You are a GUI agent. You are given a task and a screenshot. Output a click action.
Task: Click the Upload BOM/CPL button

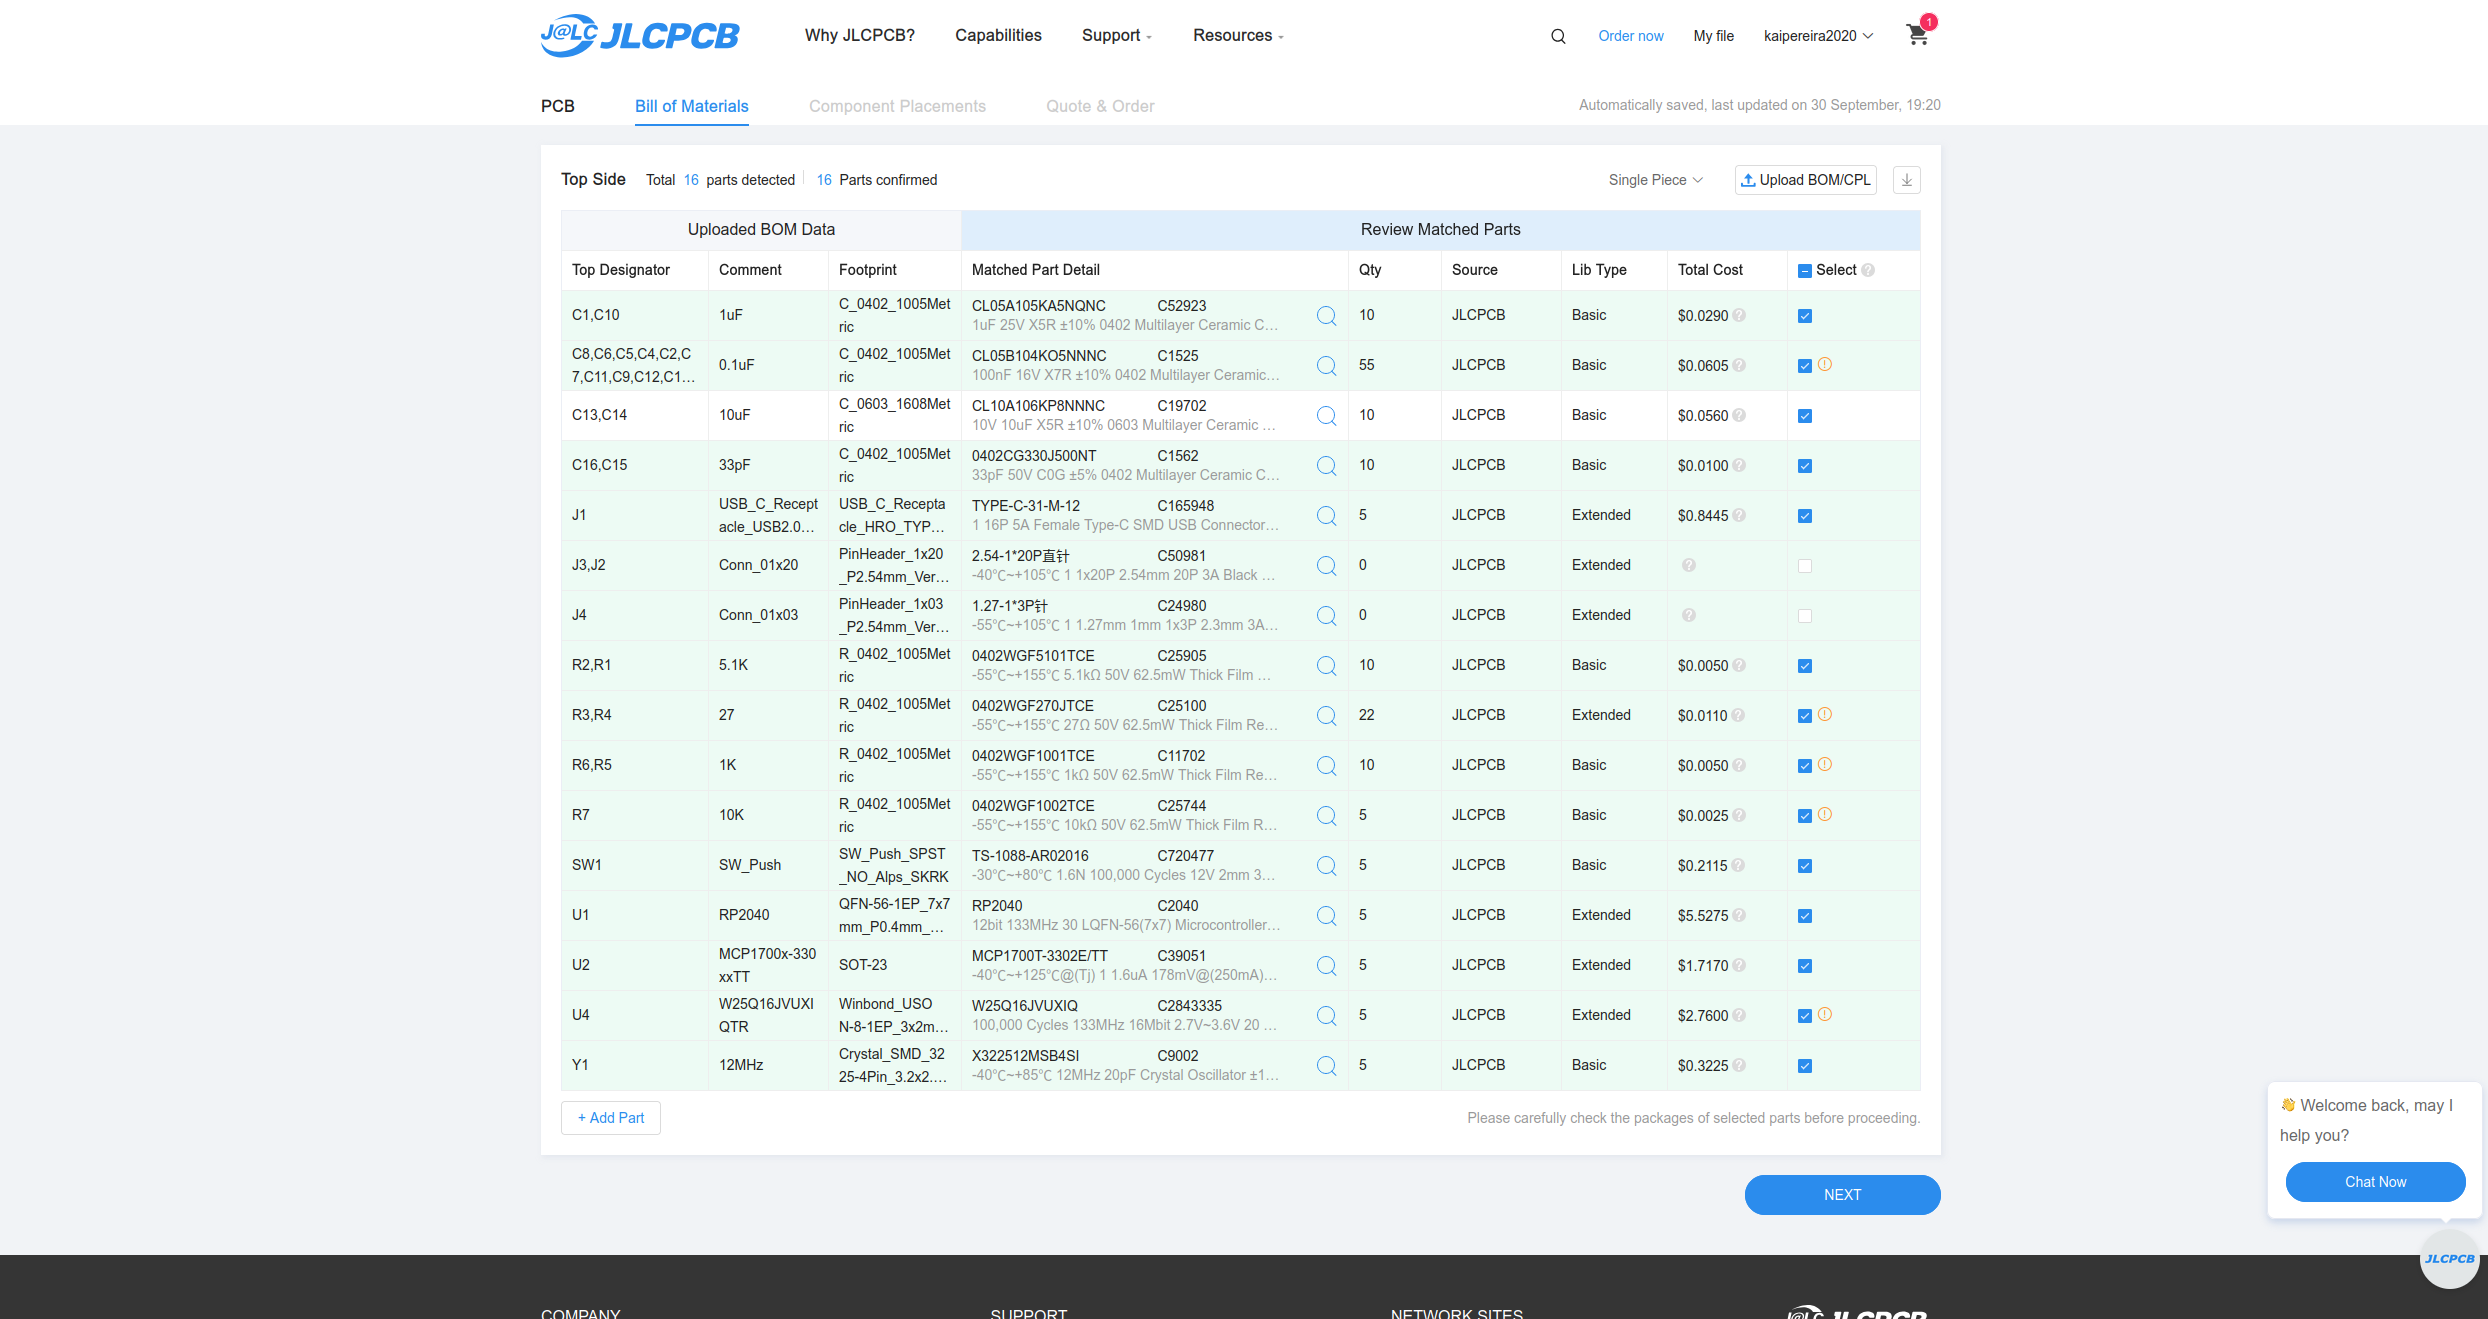coord(1805,180)
